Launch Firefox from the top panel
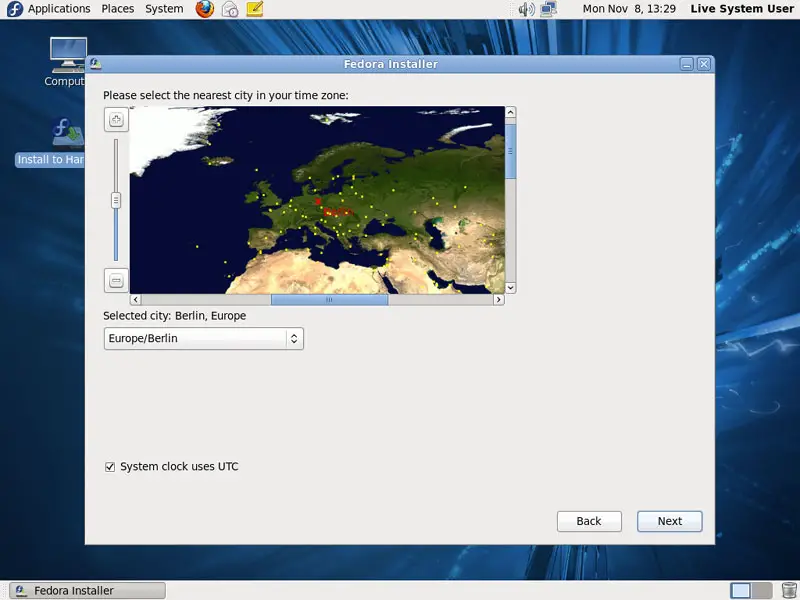Viewport: 800px width, 600px height. (205, 9)
